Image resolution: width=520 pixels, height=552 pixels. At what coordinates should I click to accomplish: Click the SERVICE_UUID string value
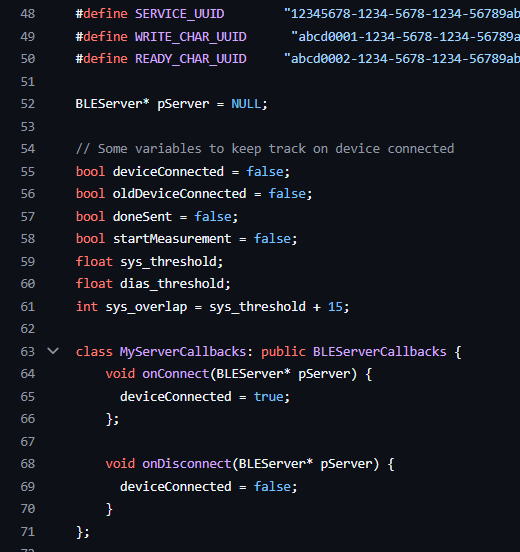coord(402,14)
